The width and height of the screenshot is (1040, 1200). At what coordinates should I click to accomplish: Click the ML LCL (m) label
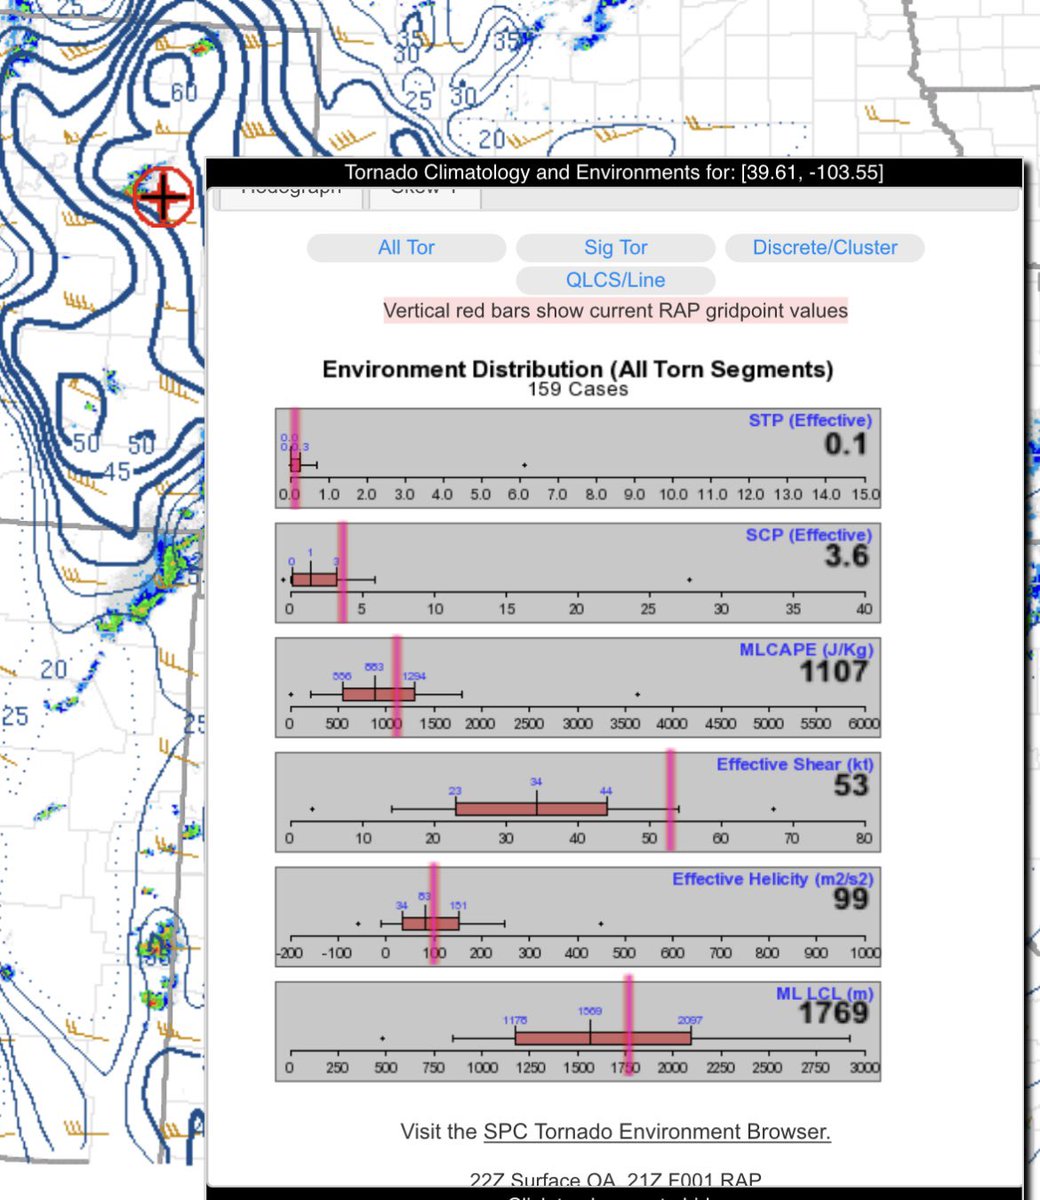823,994
